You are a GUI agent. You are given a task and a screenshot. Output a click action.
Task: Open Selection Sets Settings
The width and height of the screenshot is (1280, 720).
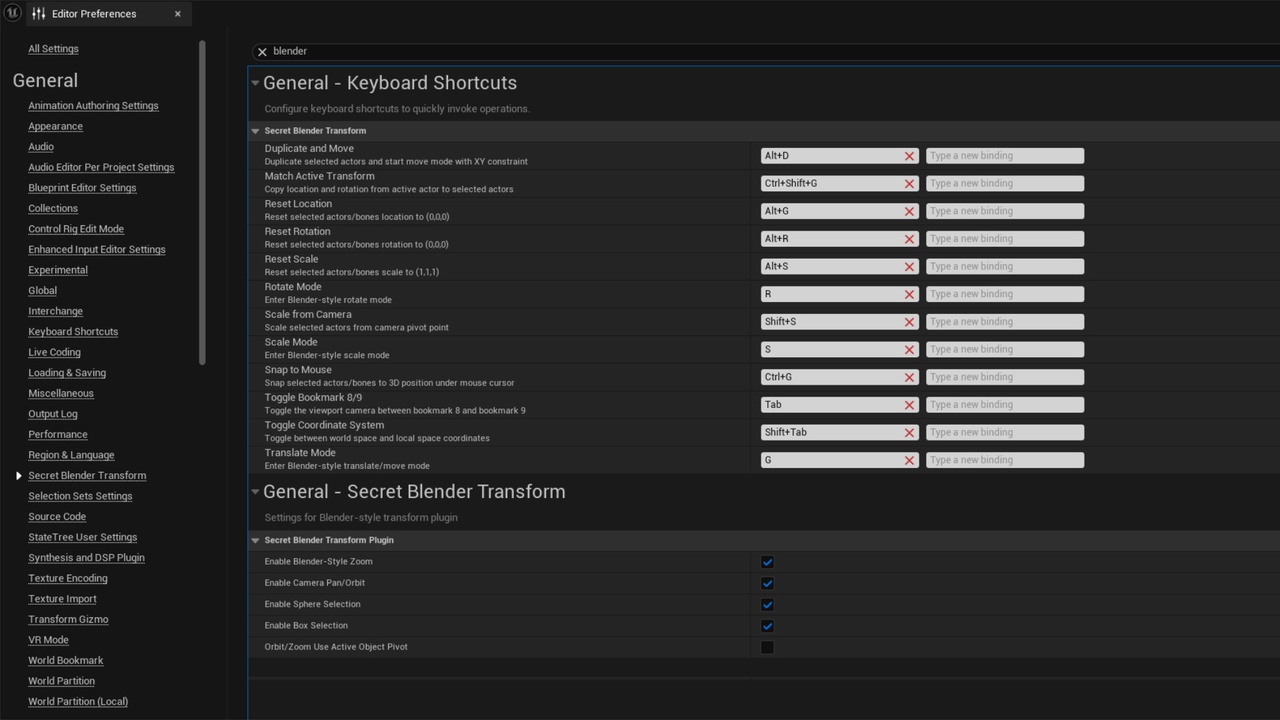[x=80, y=496]
